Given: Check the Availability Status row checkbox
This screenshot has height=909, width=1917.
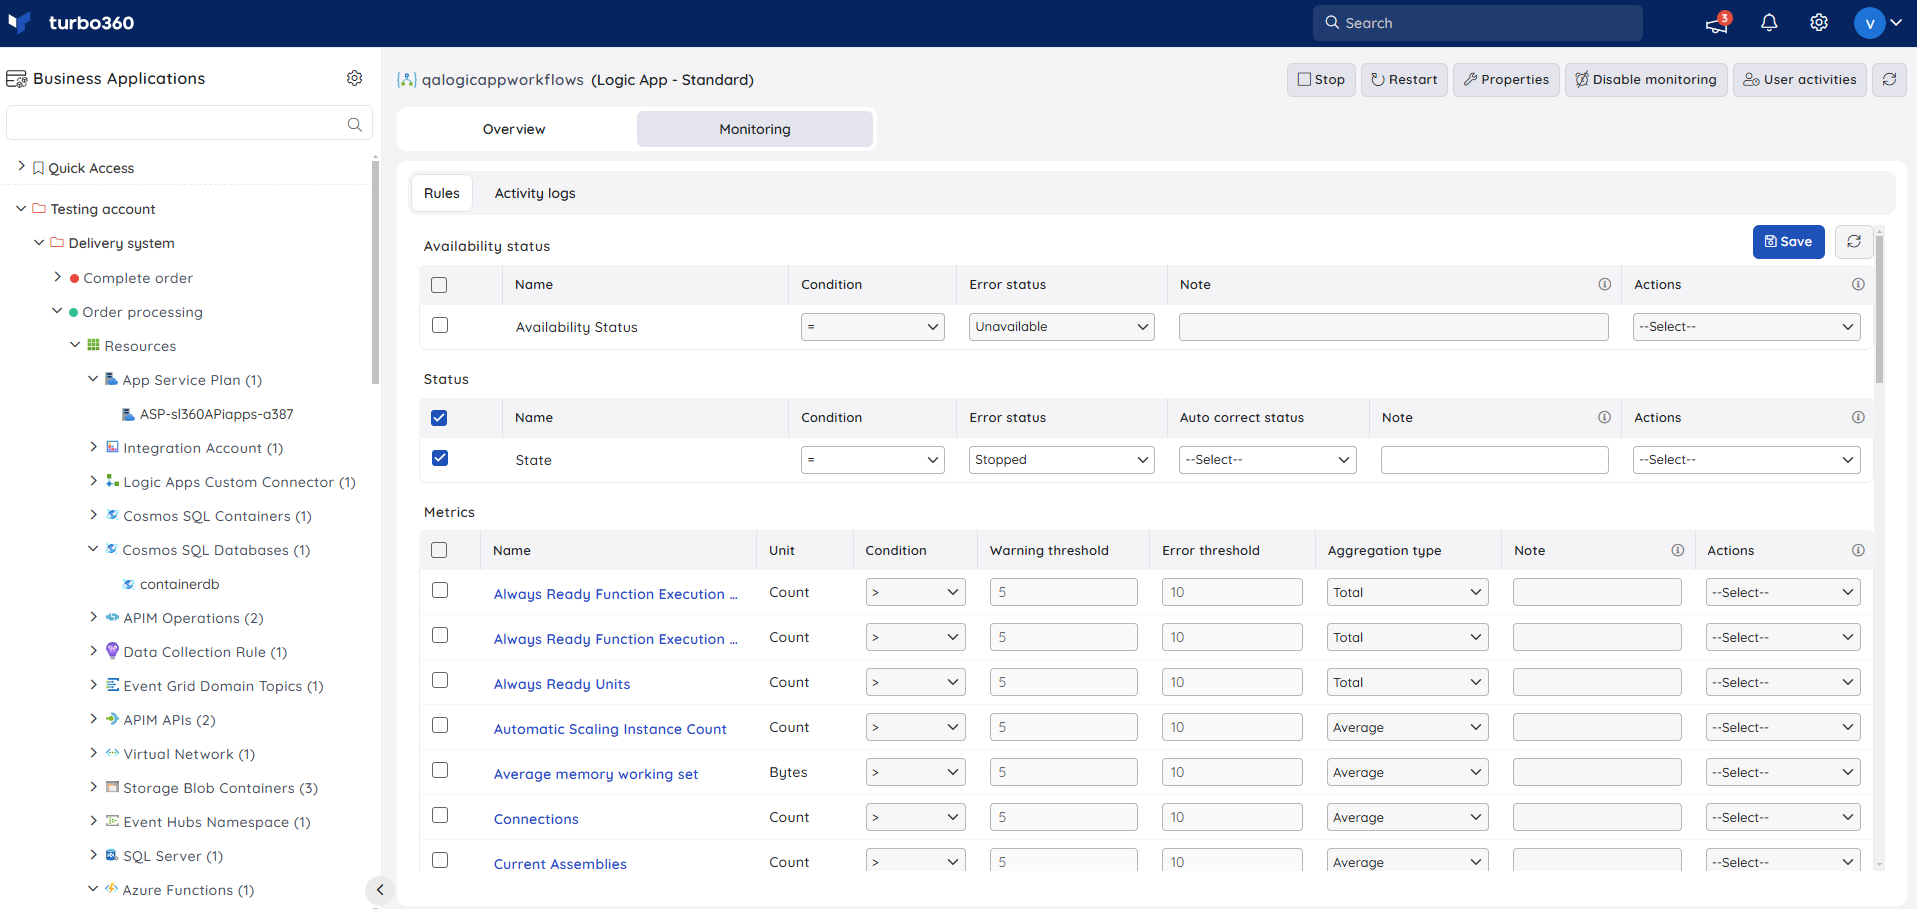Looking at the screenshot, I should pyautogui.click(x=440, y=325).
